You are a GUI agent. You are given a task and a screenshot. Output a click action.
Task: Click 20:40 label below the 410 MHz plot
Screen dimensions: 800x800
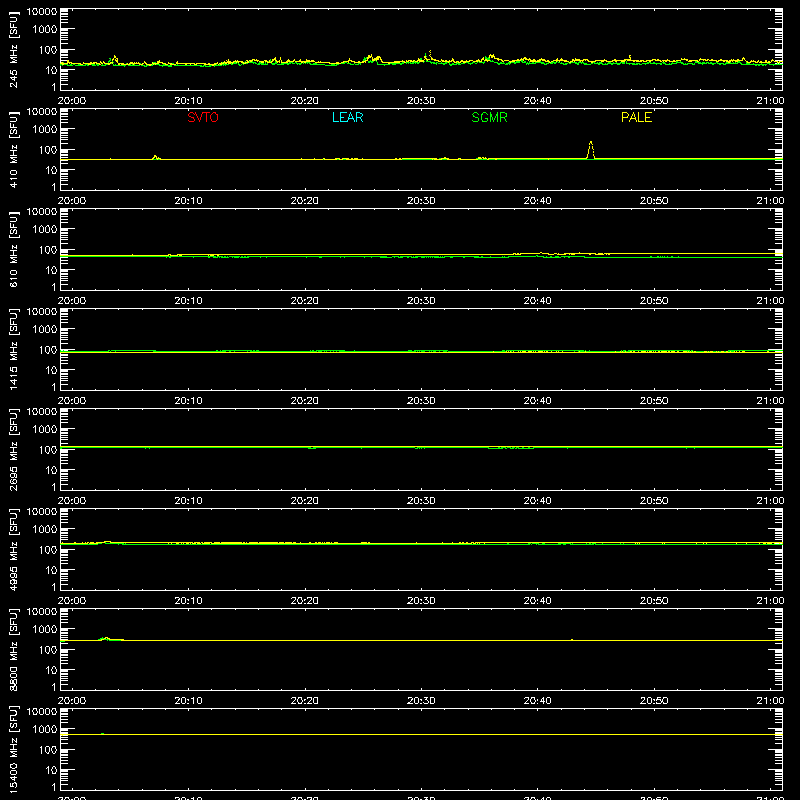(537, 201)
